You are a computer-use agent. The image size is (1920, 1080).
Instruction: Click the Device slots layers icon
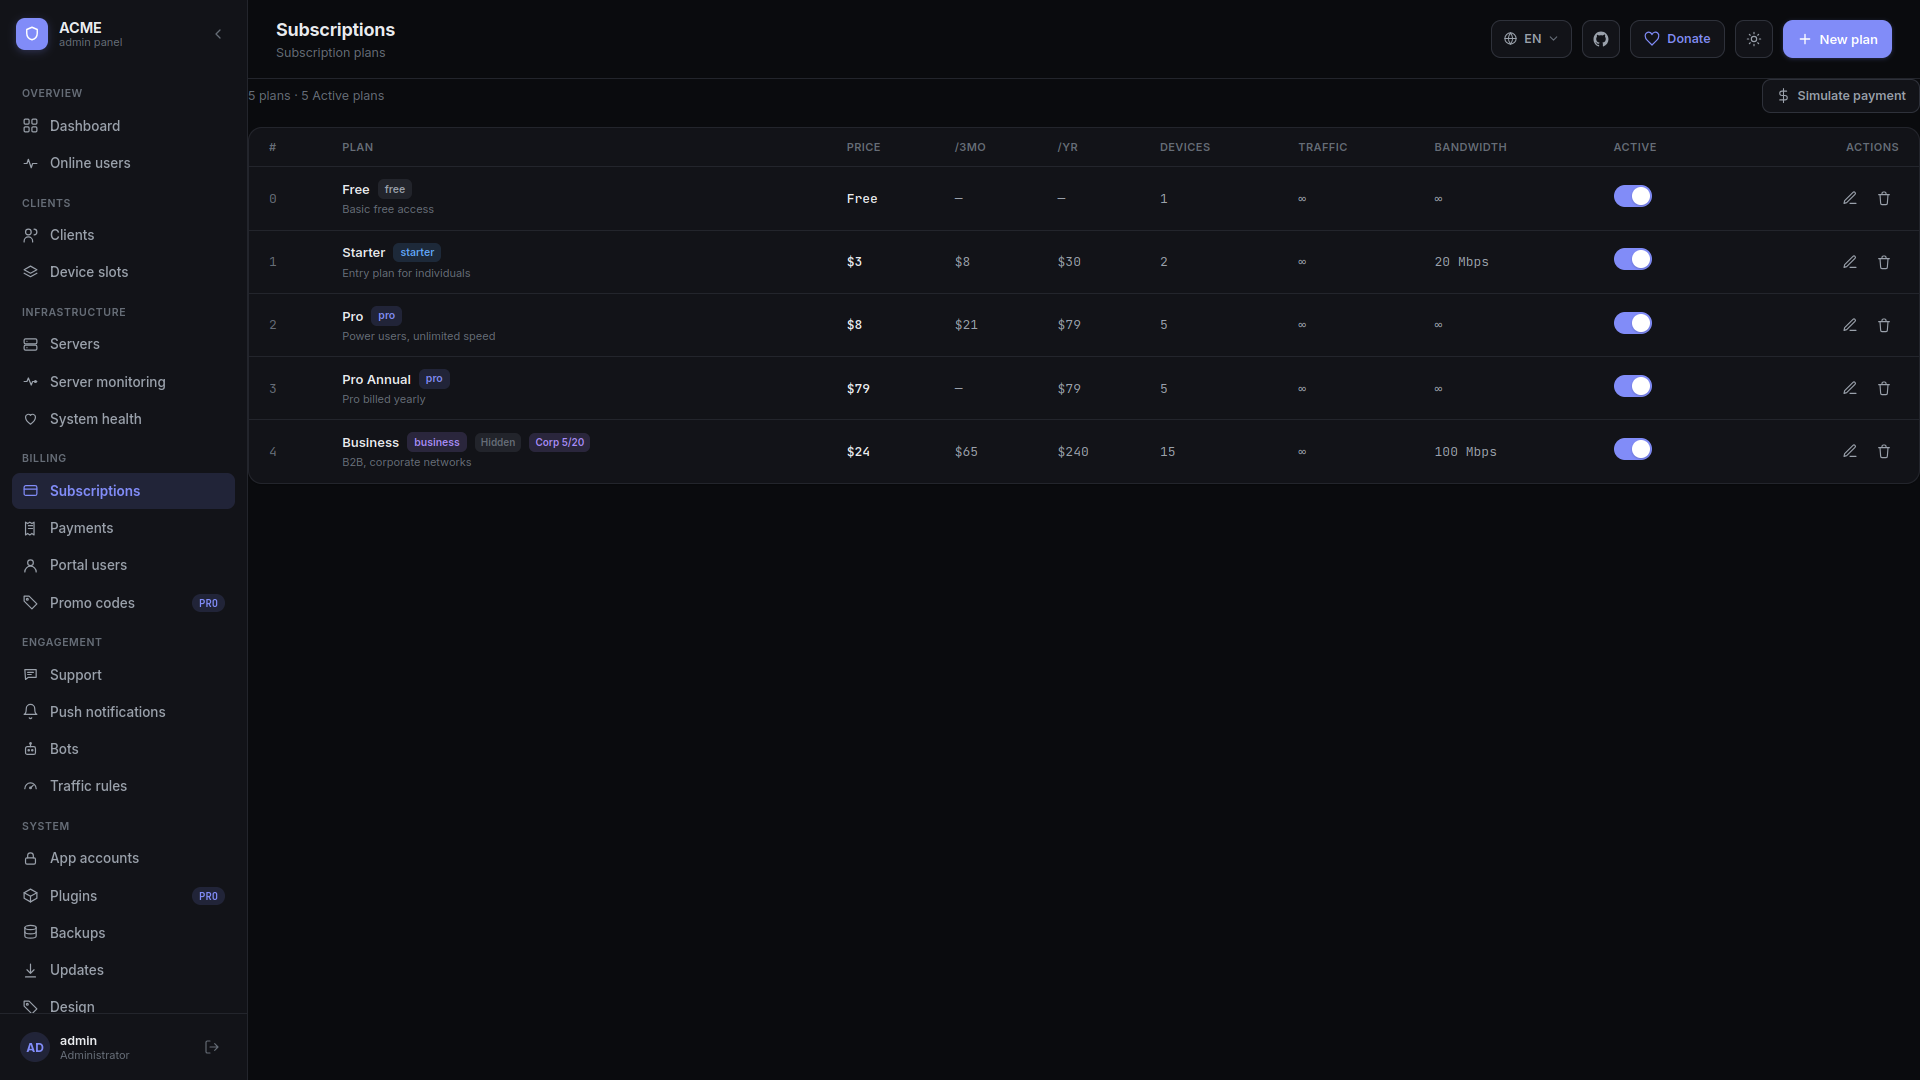31,272
